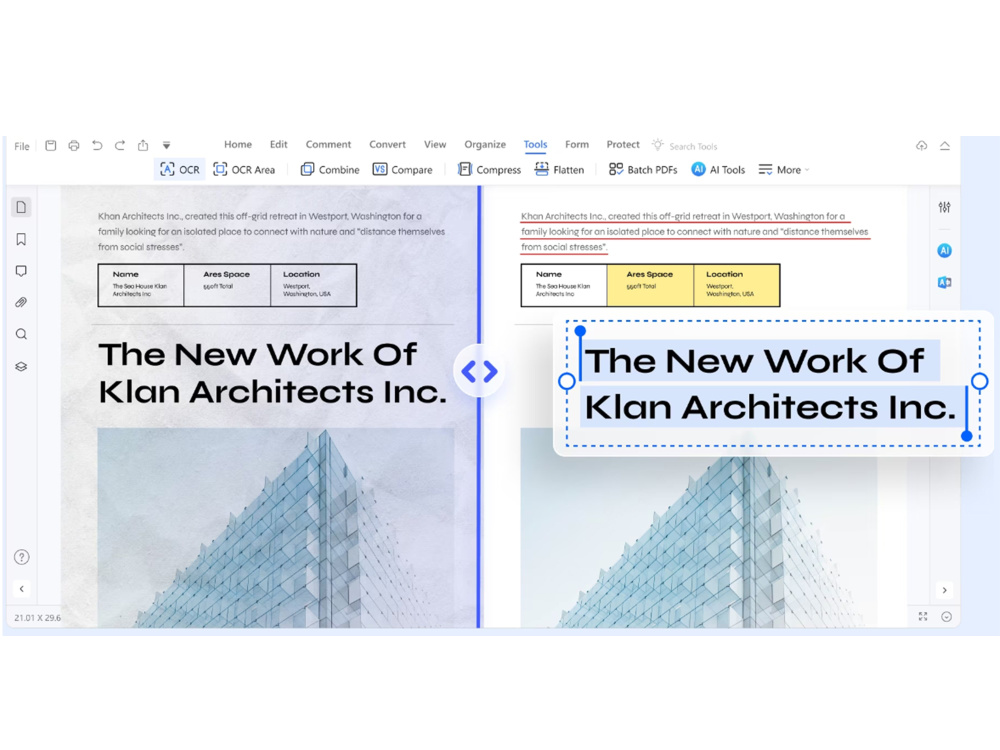Go to next page with right arrow
The width and height of the screenshot is (1000, 750).
[x=945, y=590]
